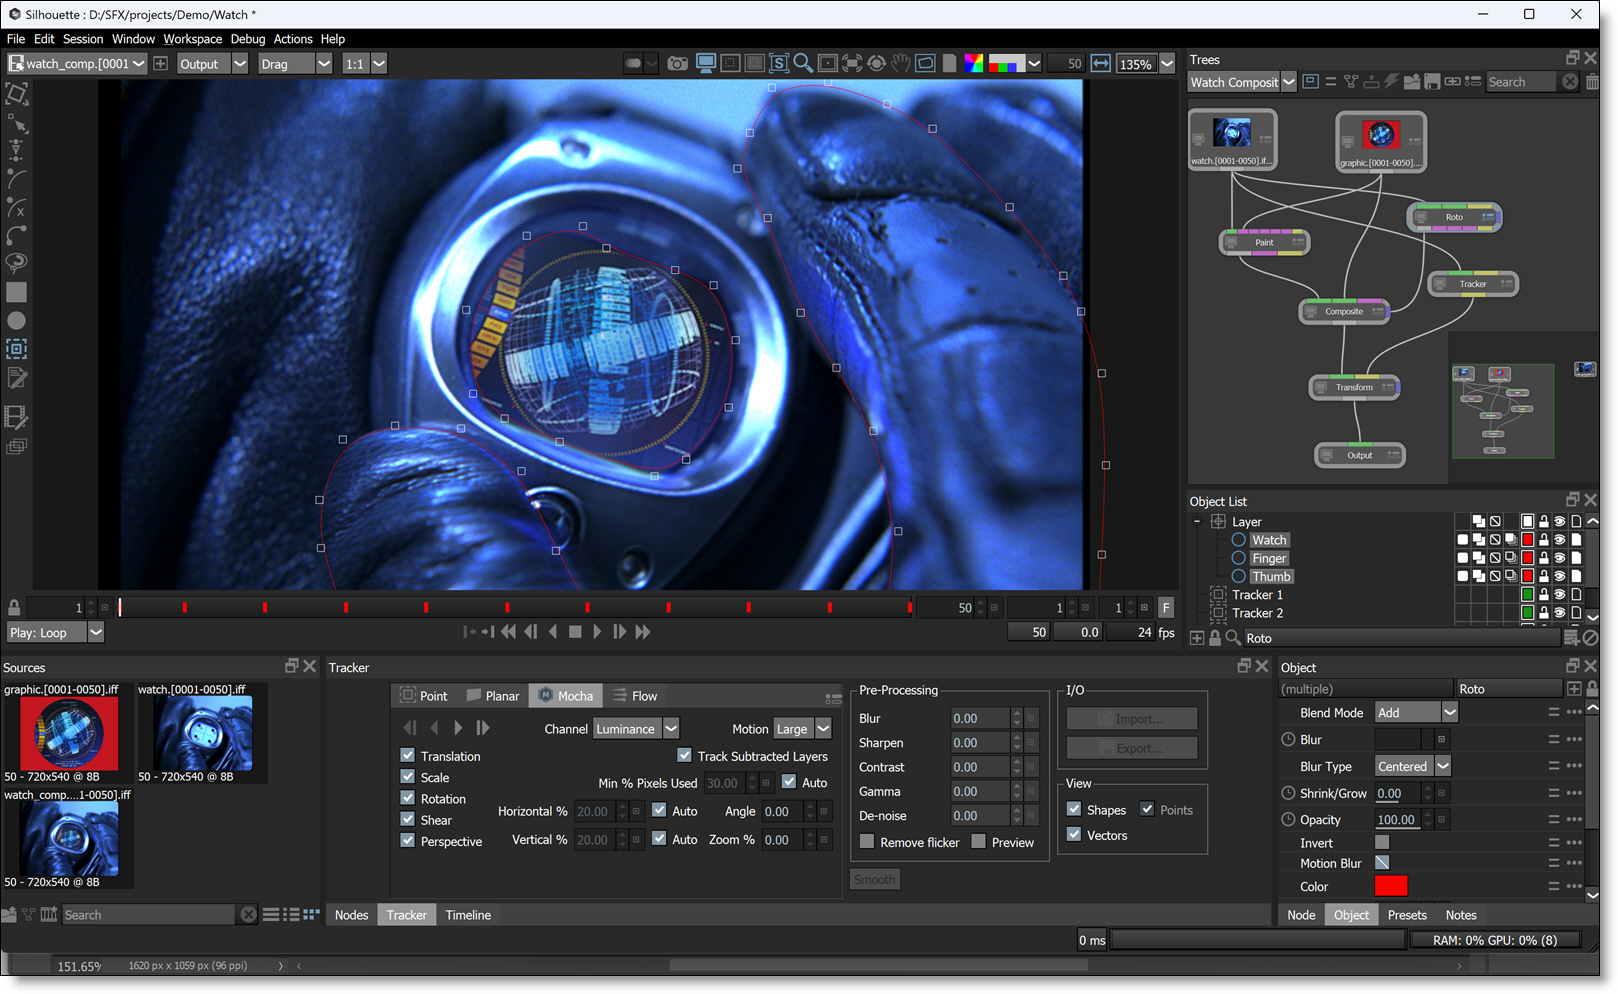Click the Presets tab button
The width and height of the screenshot is (1618, 994).
(1407, 915)
